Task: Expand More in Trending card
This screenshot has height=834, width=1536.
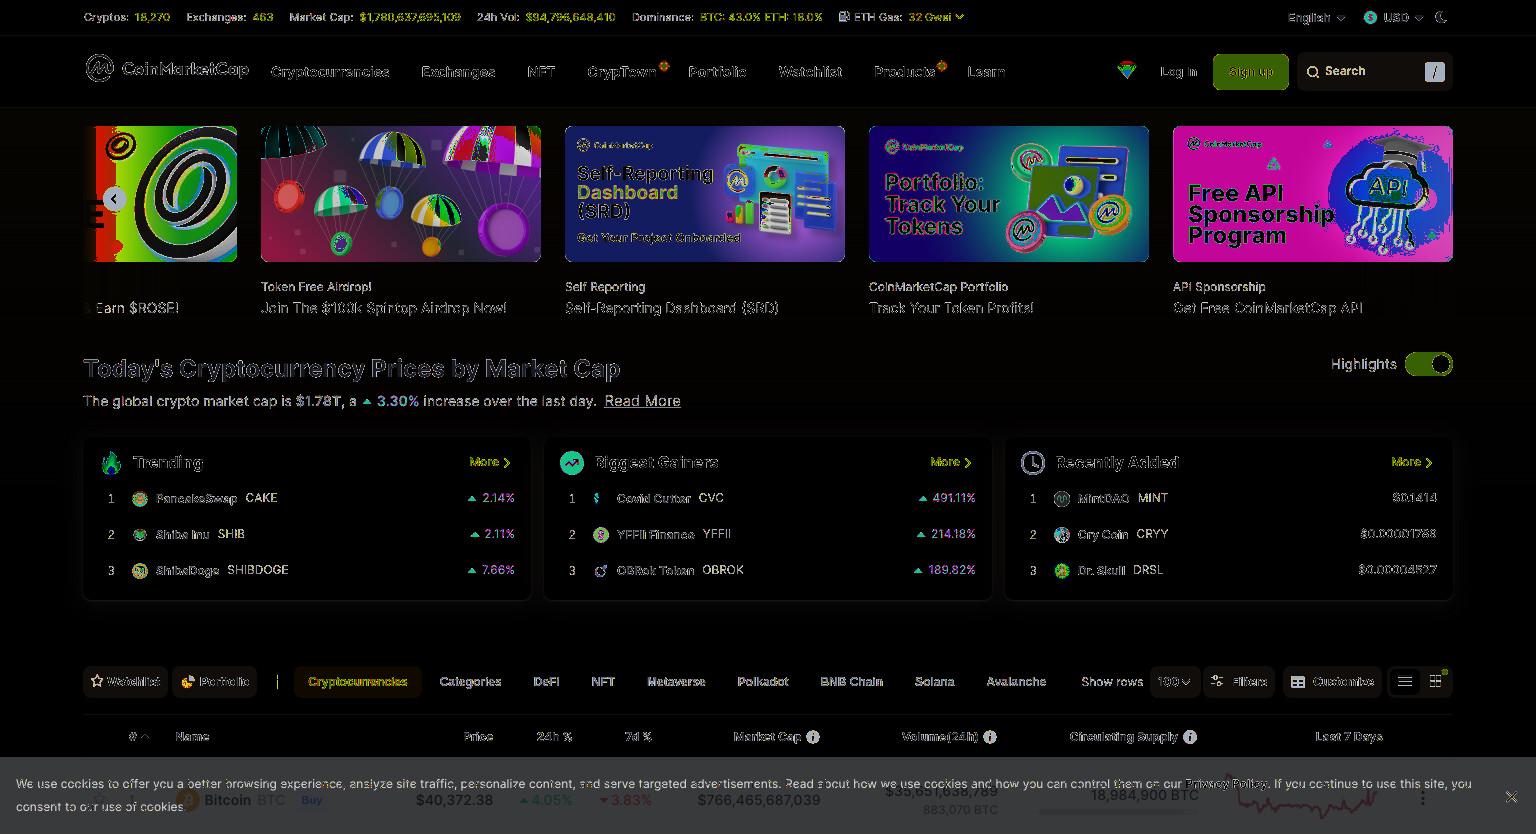Action: pyautogui.click(x=490, y=462)
